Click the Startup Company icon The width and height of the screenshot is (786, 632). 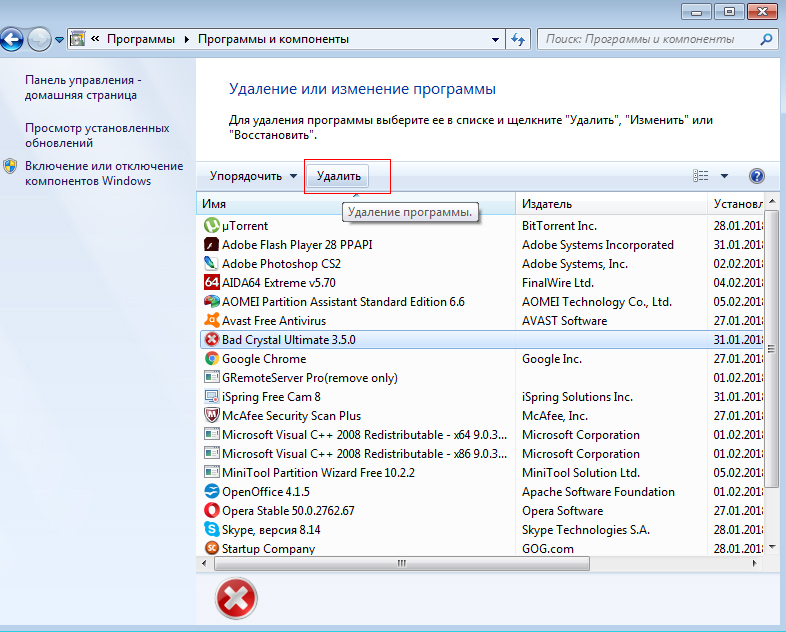pos(212,548)
